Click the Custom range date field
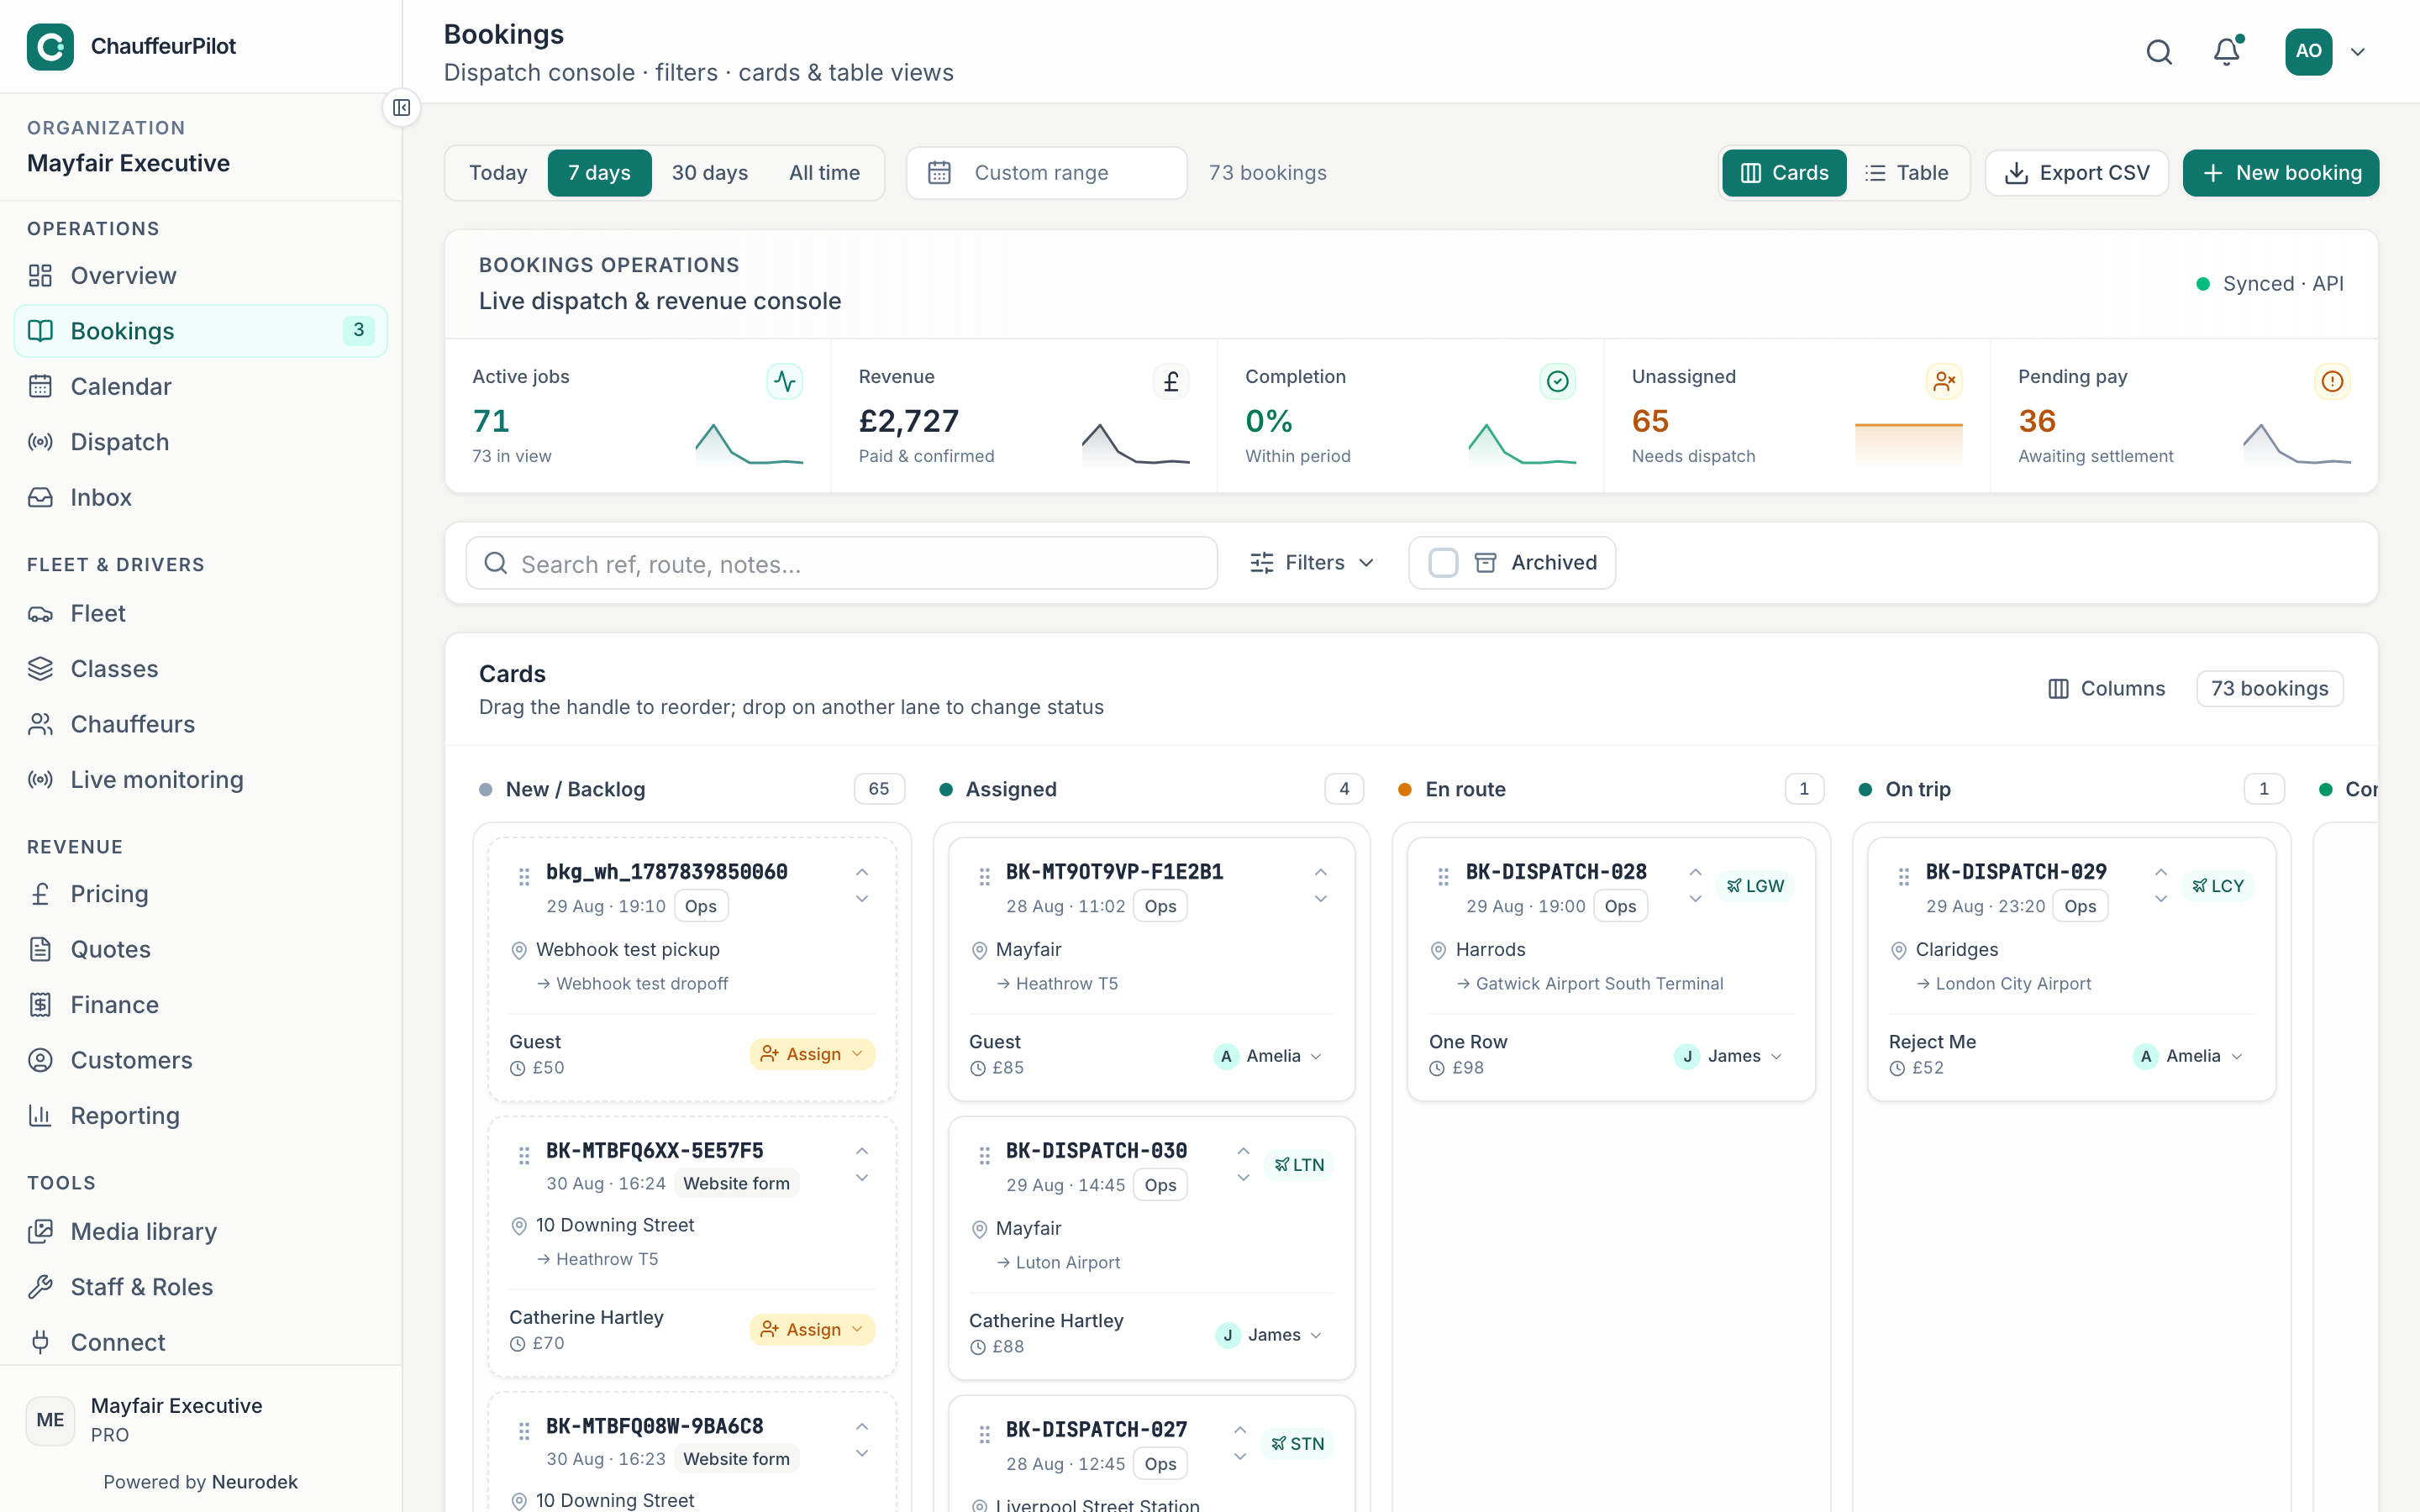 point(1046,173)
